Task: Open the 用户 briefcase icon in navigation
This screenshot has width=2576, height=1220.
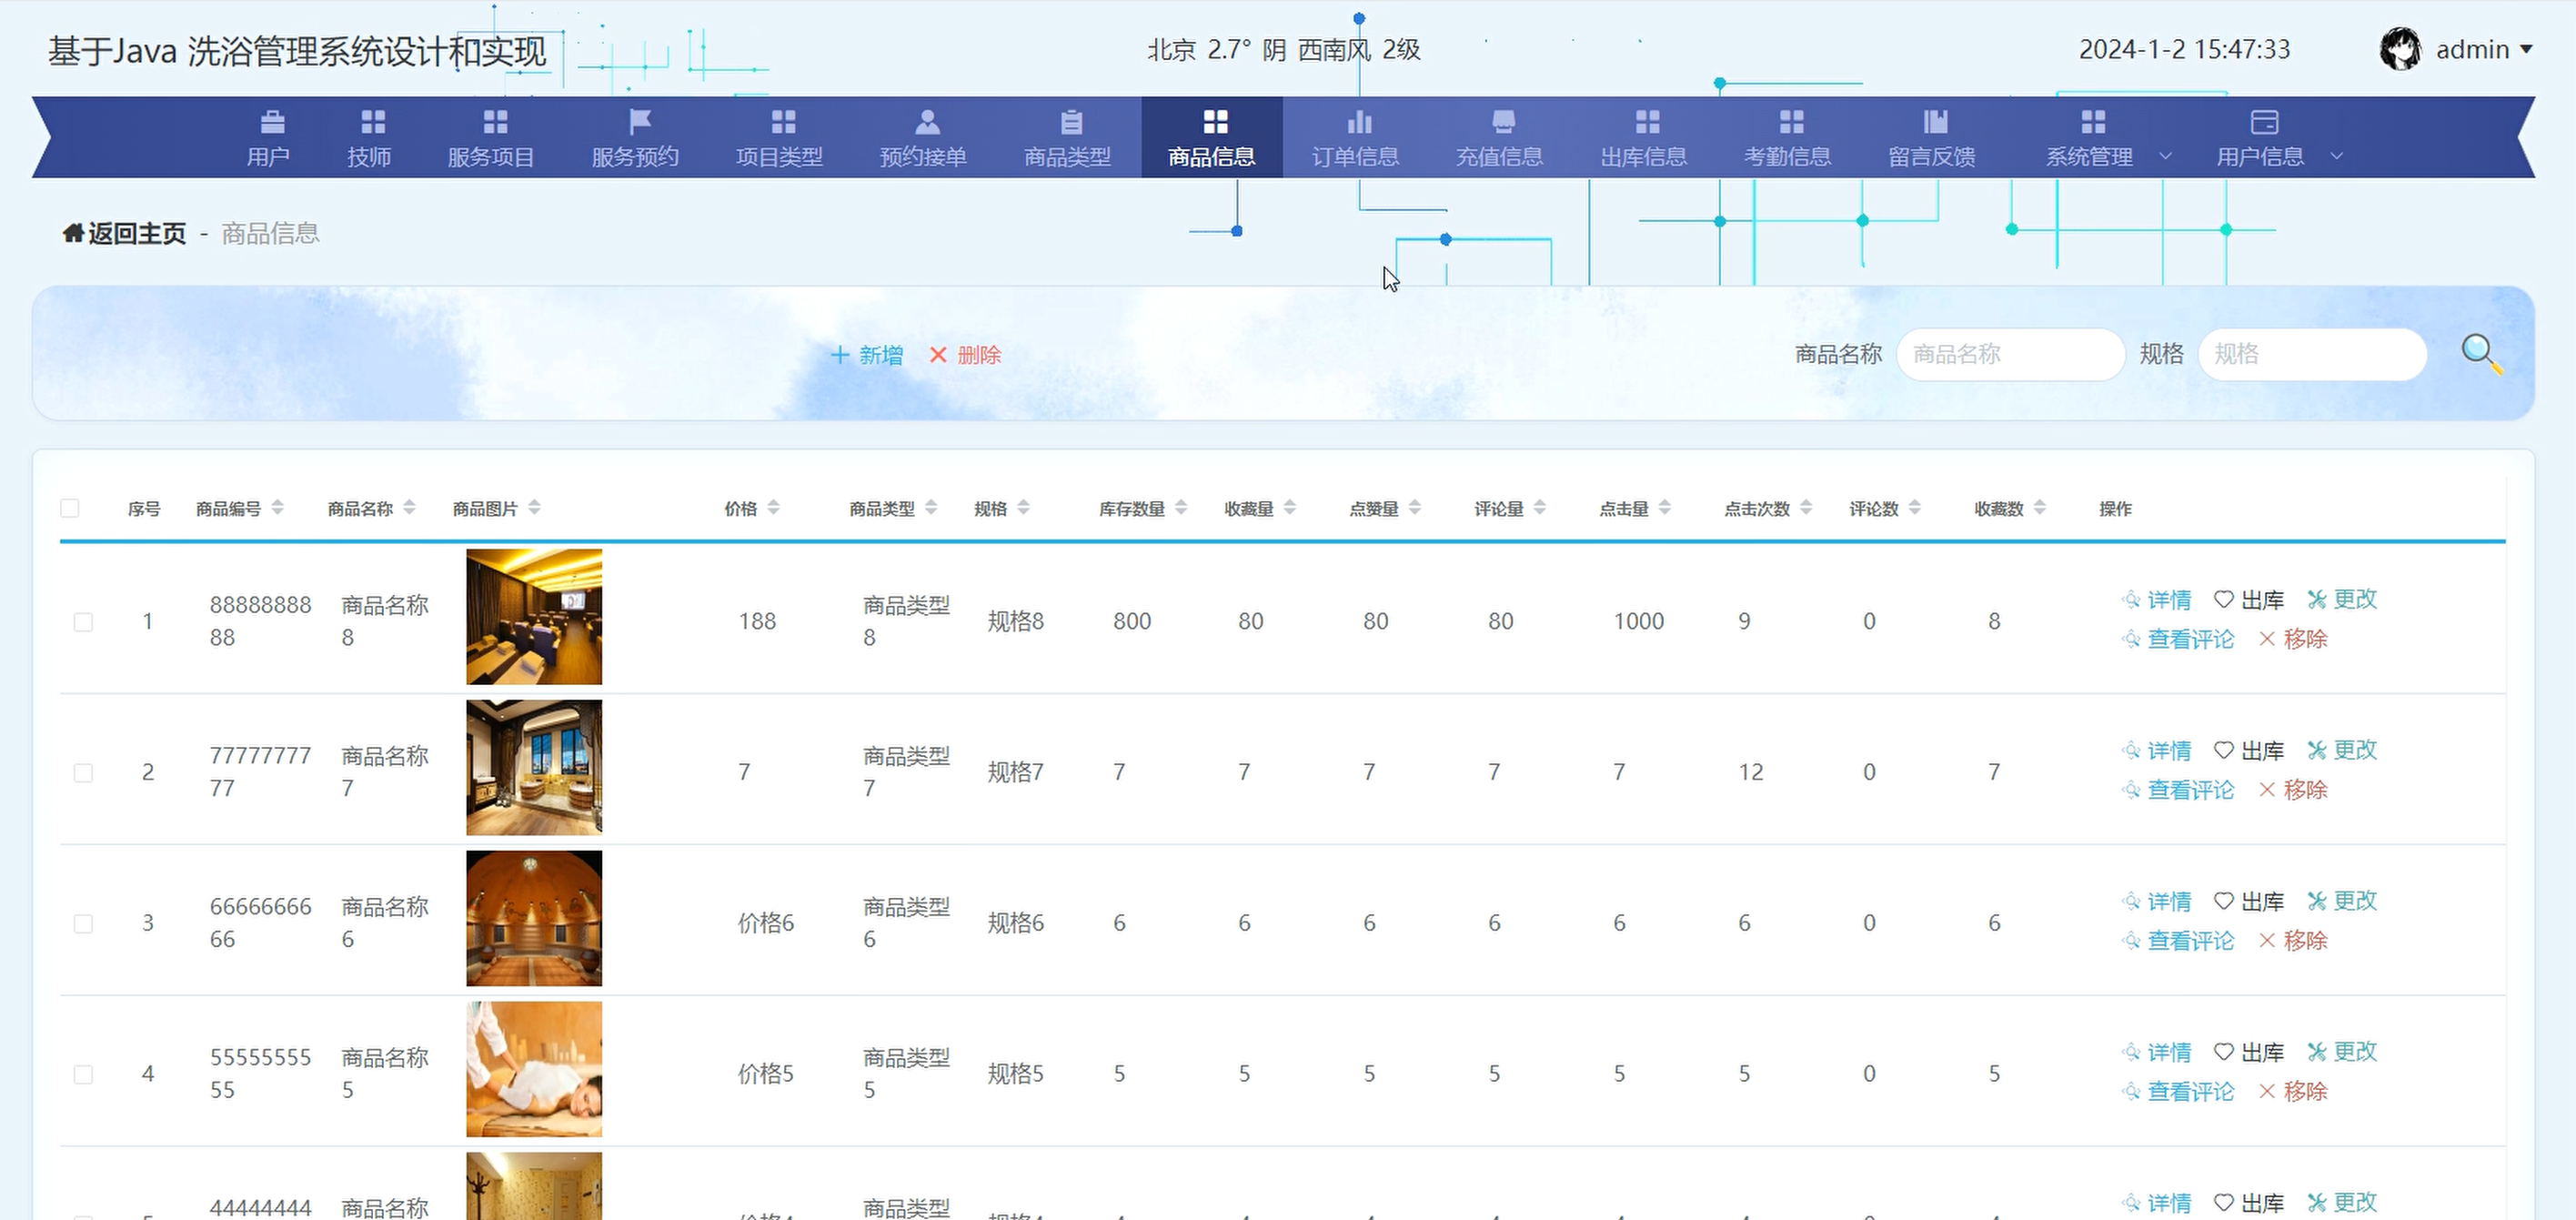Action: click(272, 122)
